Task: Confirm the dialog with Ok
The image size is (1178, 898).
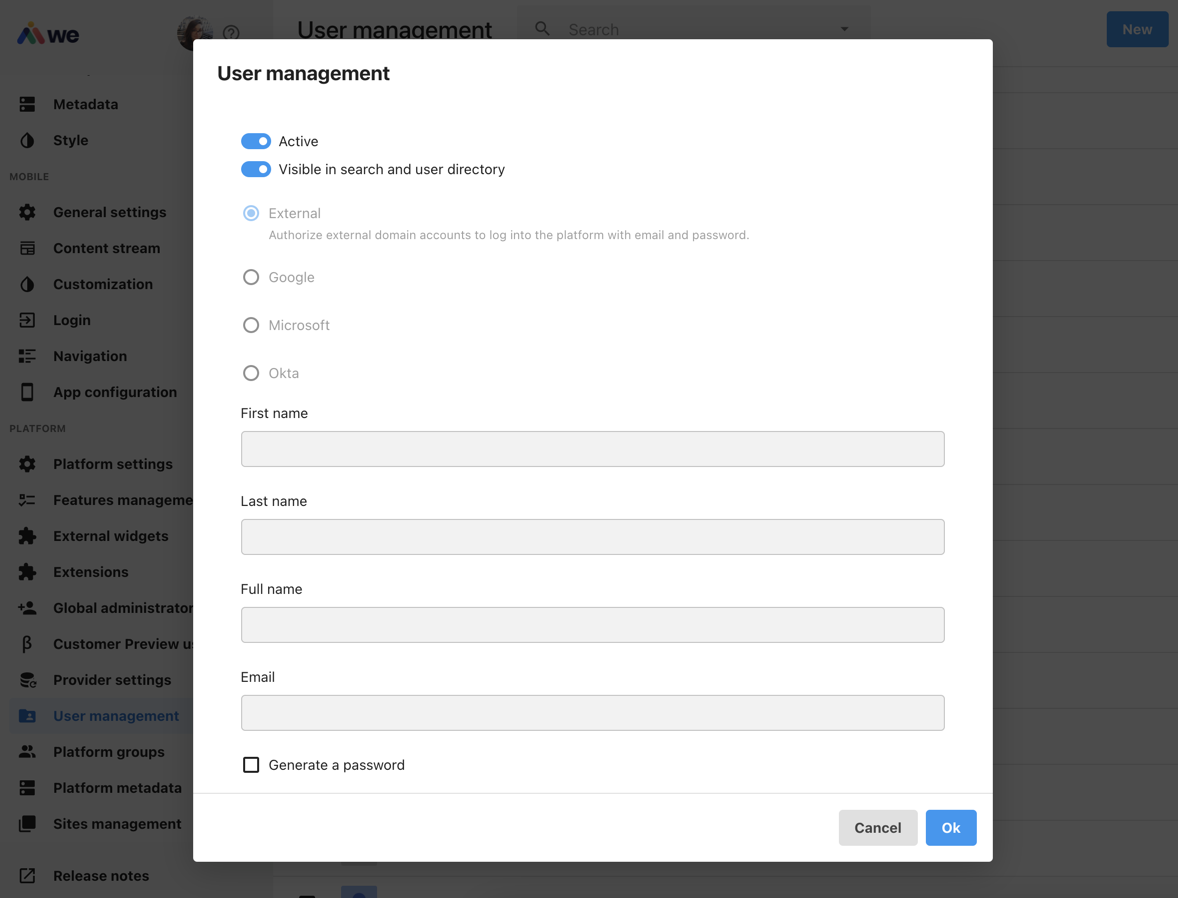Action: (950, 827)
